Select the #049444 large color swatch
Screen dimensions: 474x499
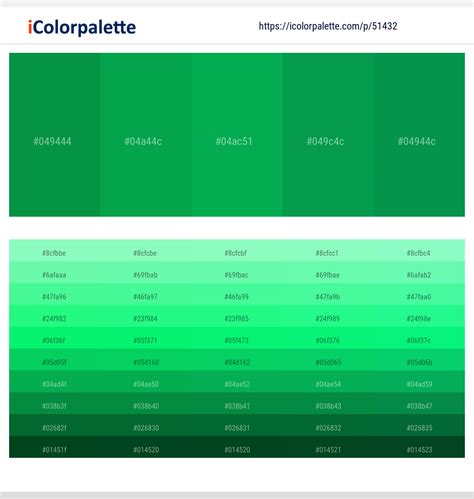coord(54,135)
